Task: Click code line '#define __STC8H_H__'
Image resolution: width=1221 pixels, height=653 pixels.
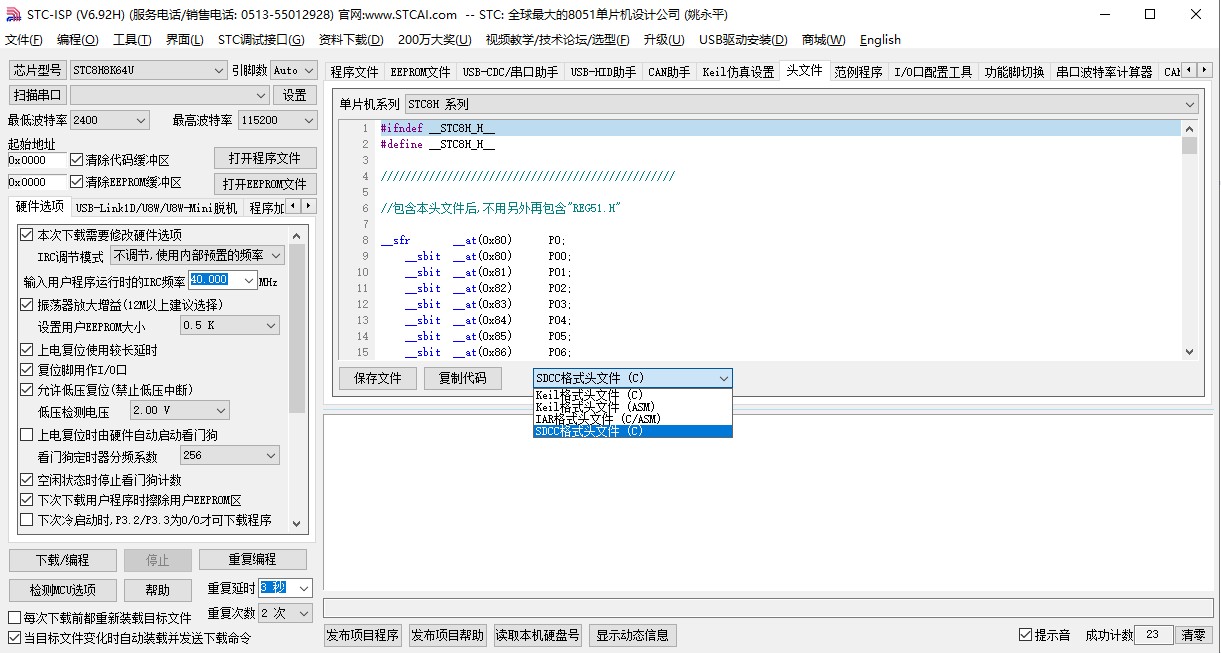Action: point(437,144)
